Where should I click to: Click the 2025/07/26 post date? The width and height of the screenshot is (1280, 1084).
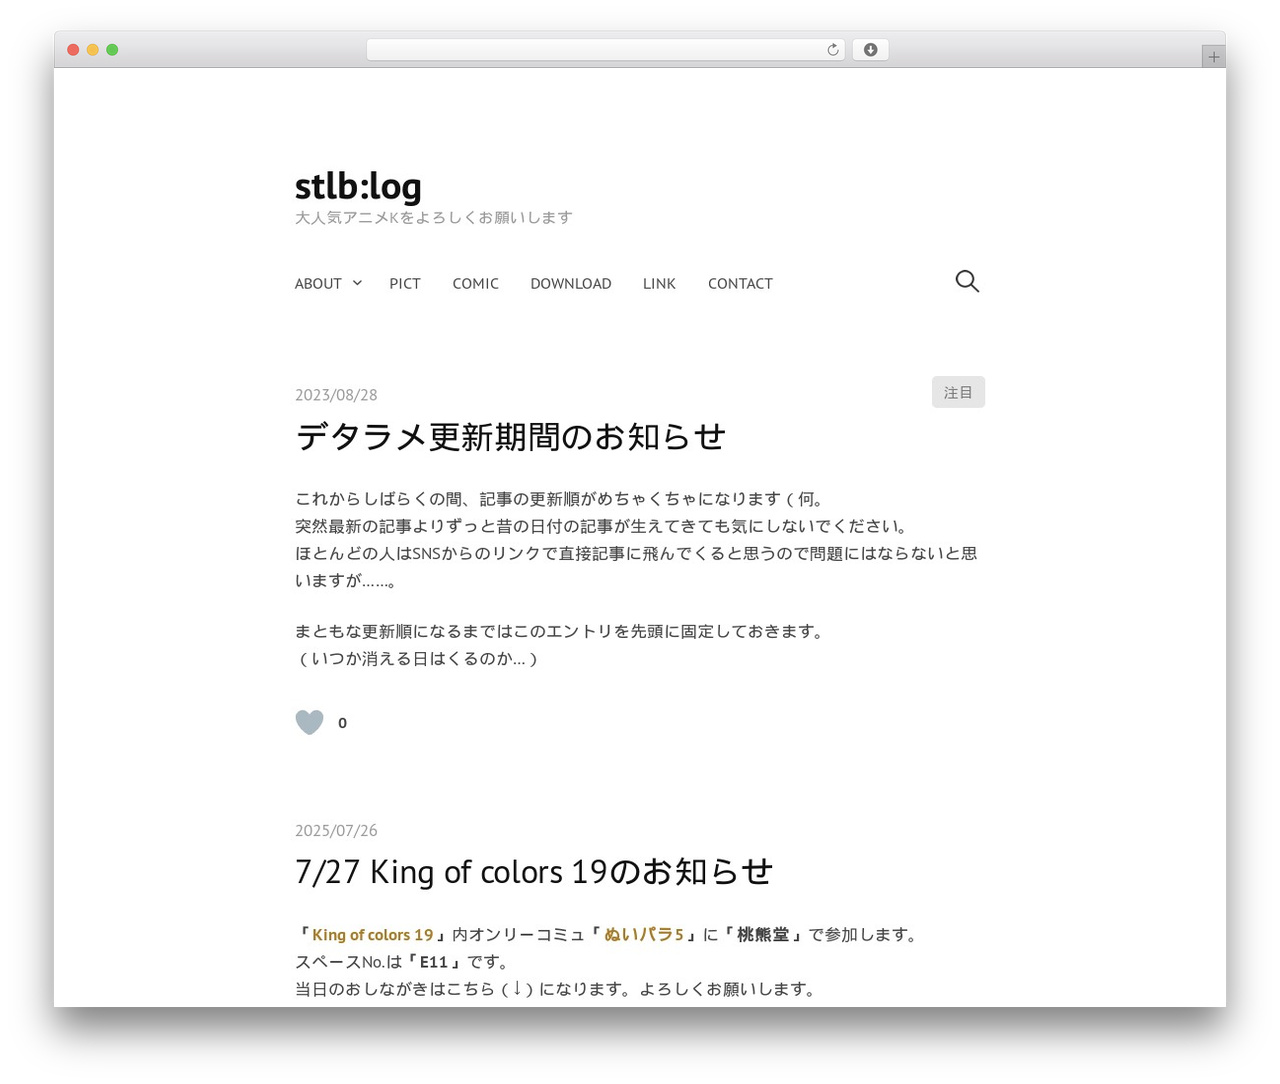click(x=336, y=831)
